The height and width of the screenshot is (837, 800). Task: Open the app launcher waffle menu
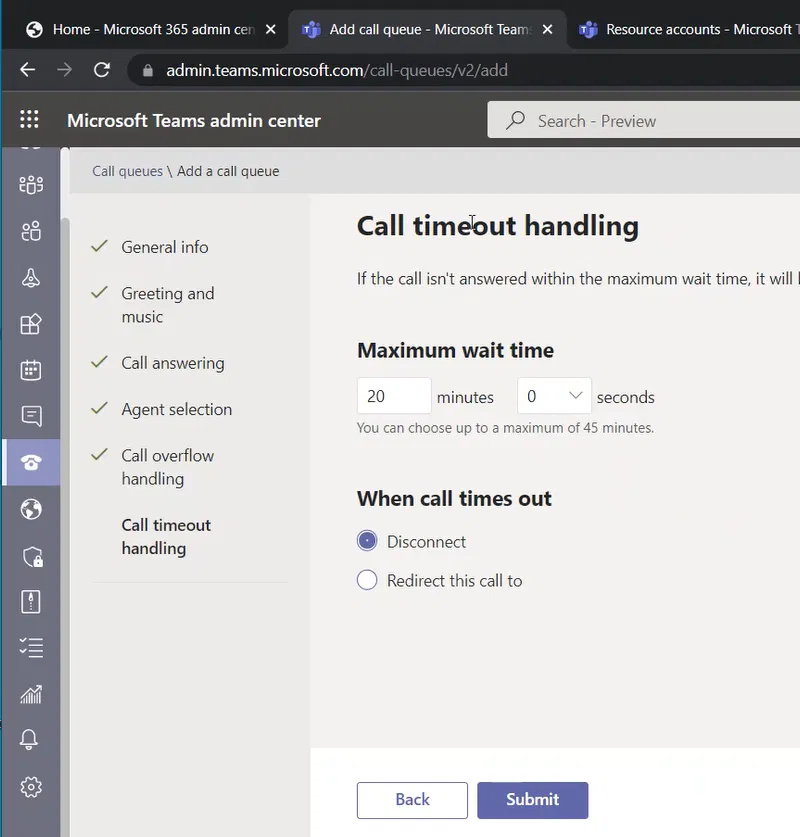coord(29,120)
